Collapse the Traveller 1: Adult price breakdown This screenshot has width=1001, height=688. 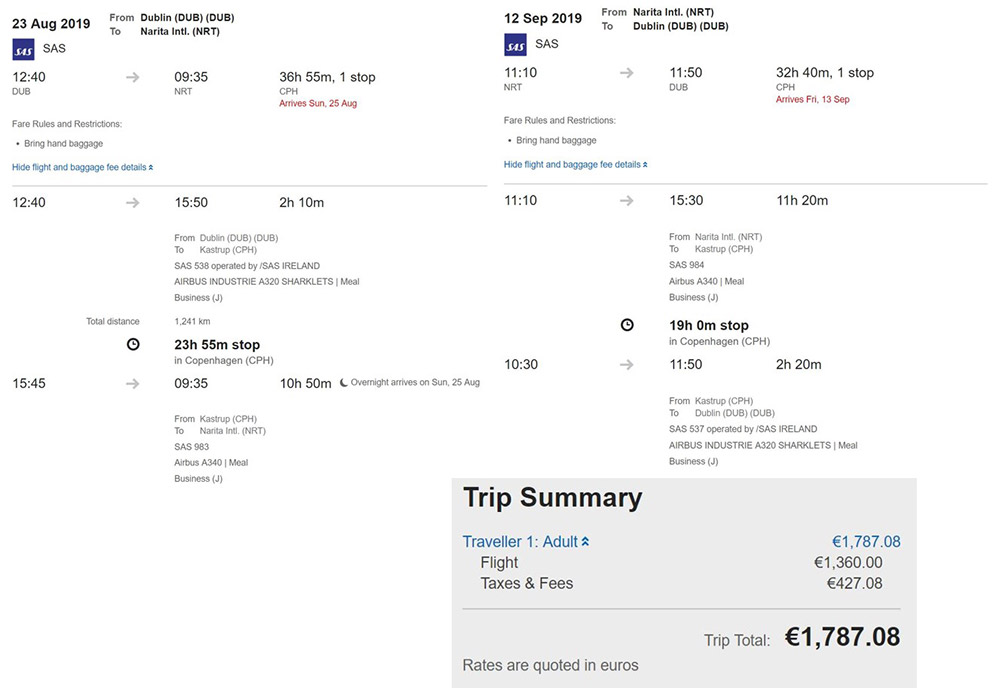[x=525, y=542]
